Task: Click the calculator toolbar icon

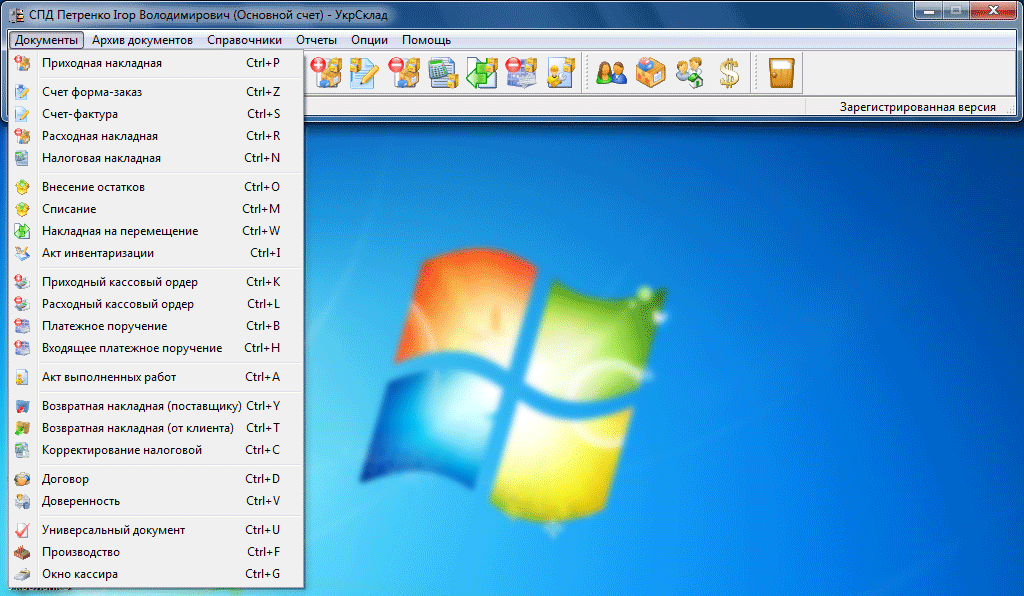Action: (442, 72)
